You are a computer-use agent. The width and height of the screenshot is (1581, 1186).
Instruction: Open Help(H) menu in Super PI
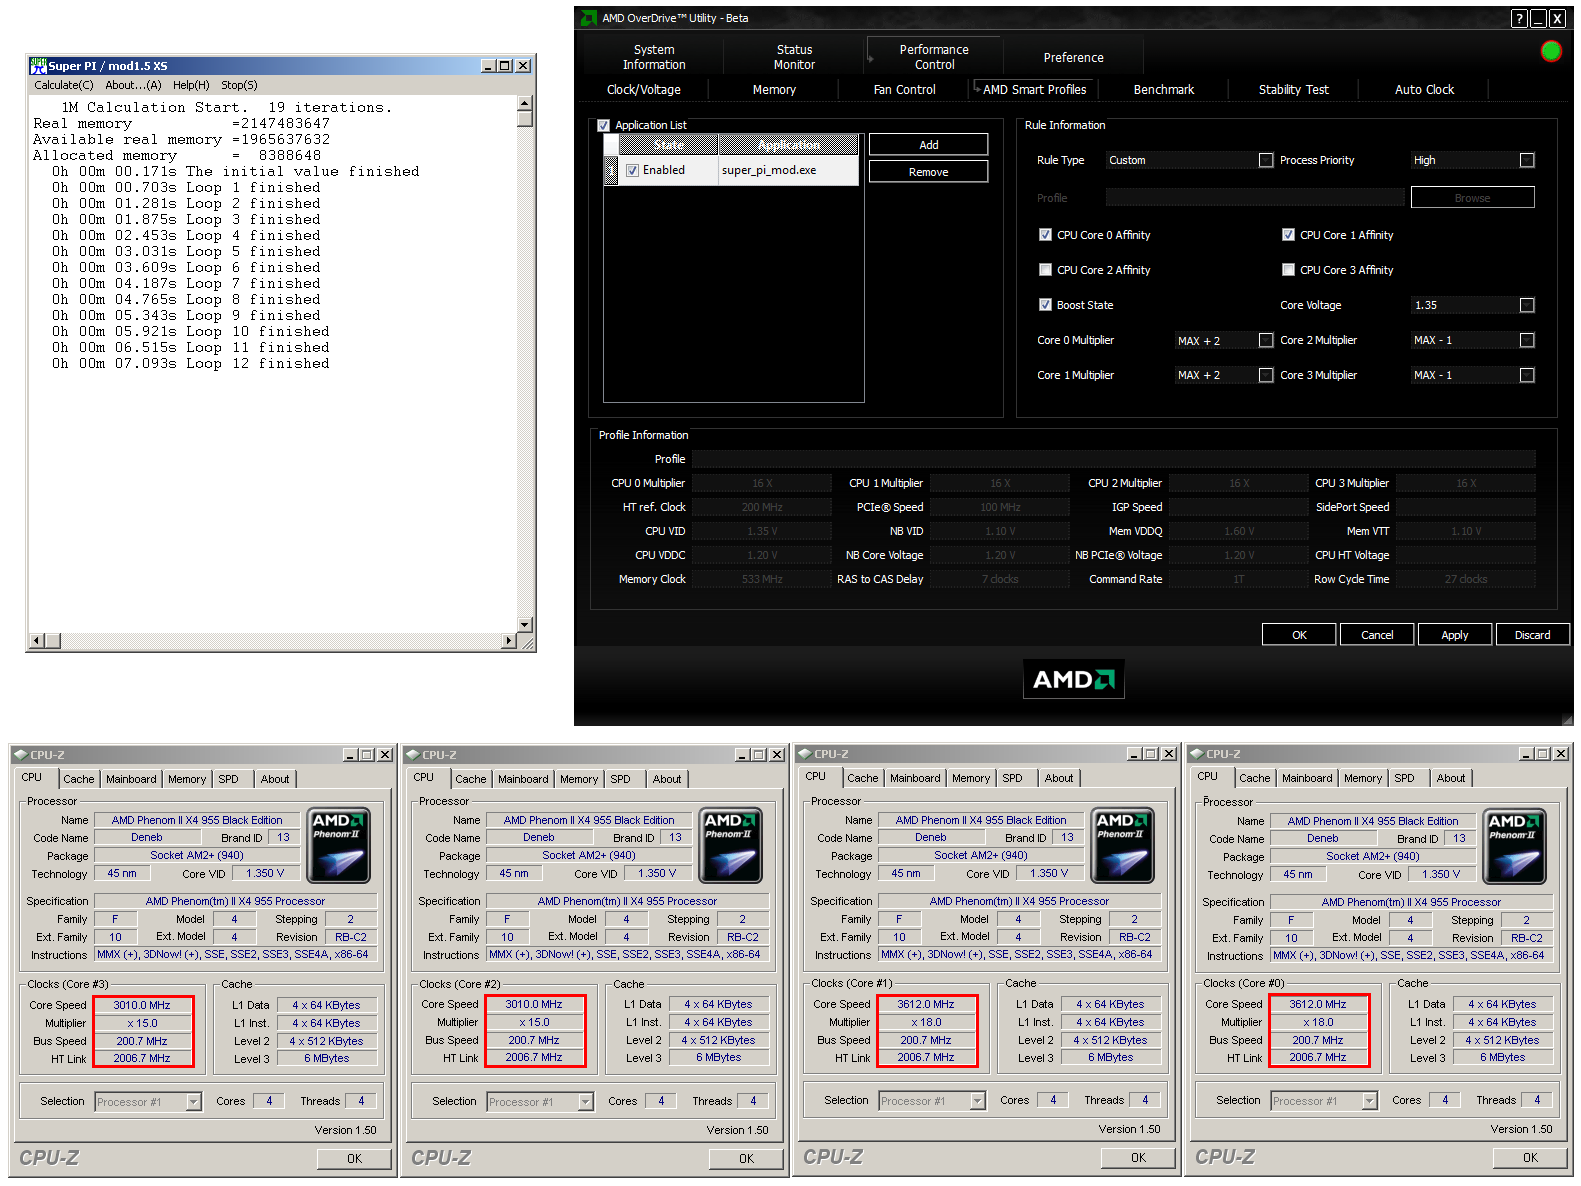pos(191,85)
